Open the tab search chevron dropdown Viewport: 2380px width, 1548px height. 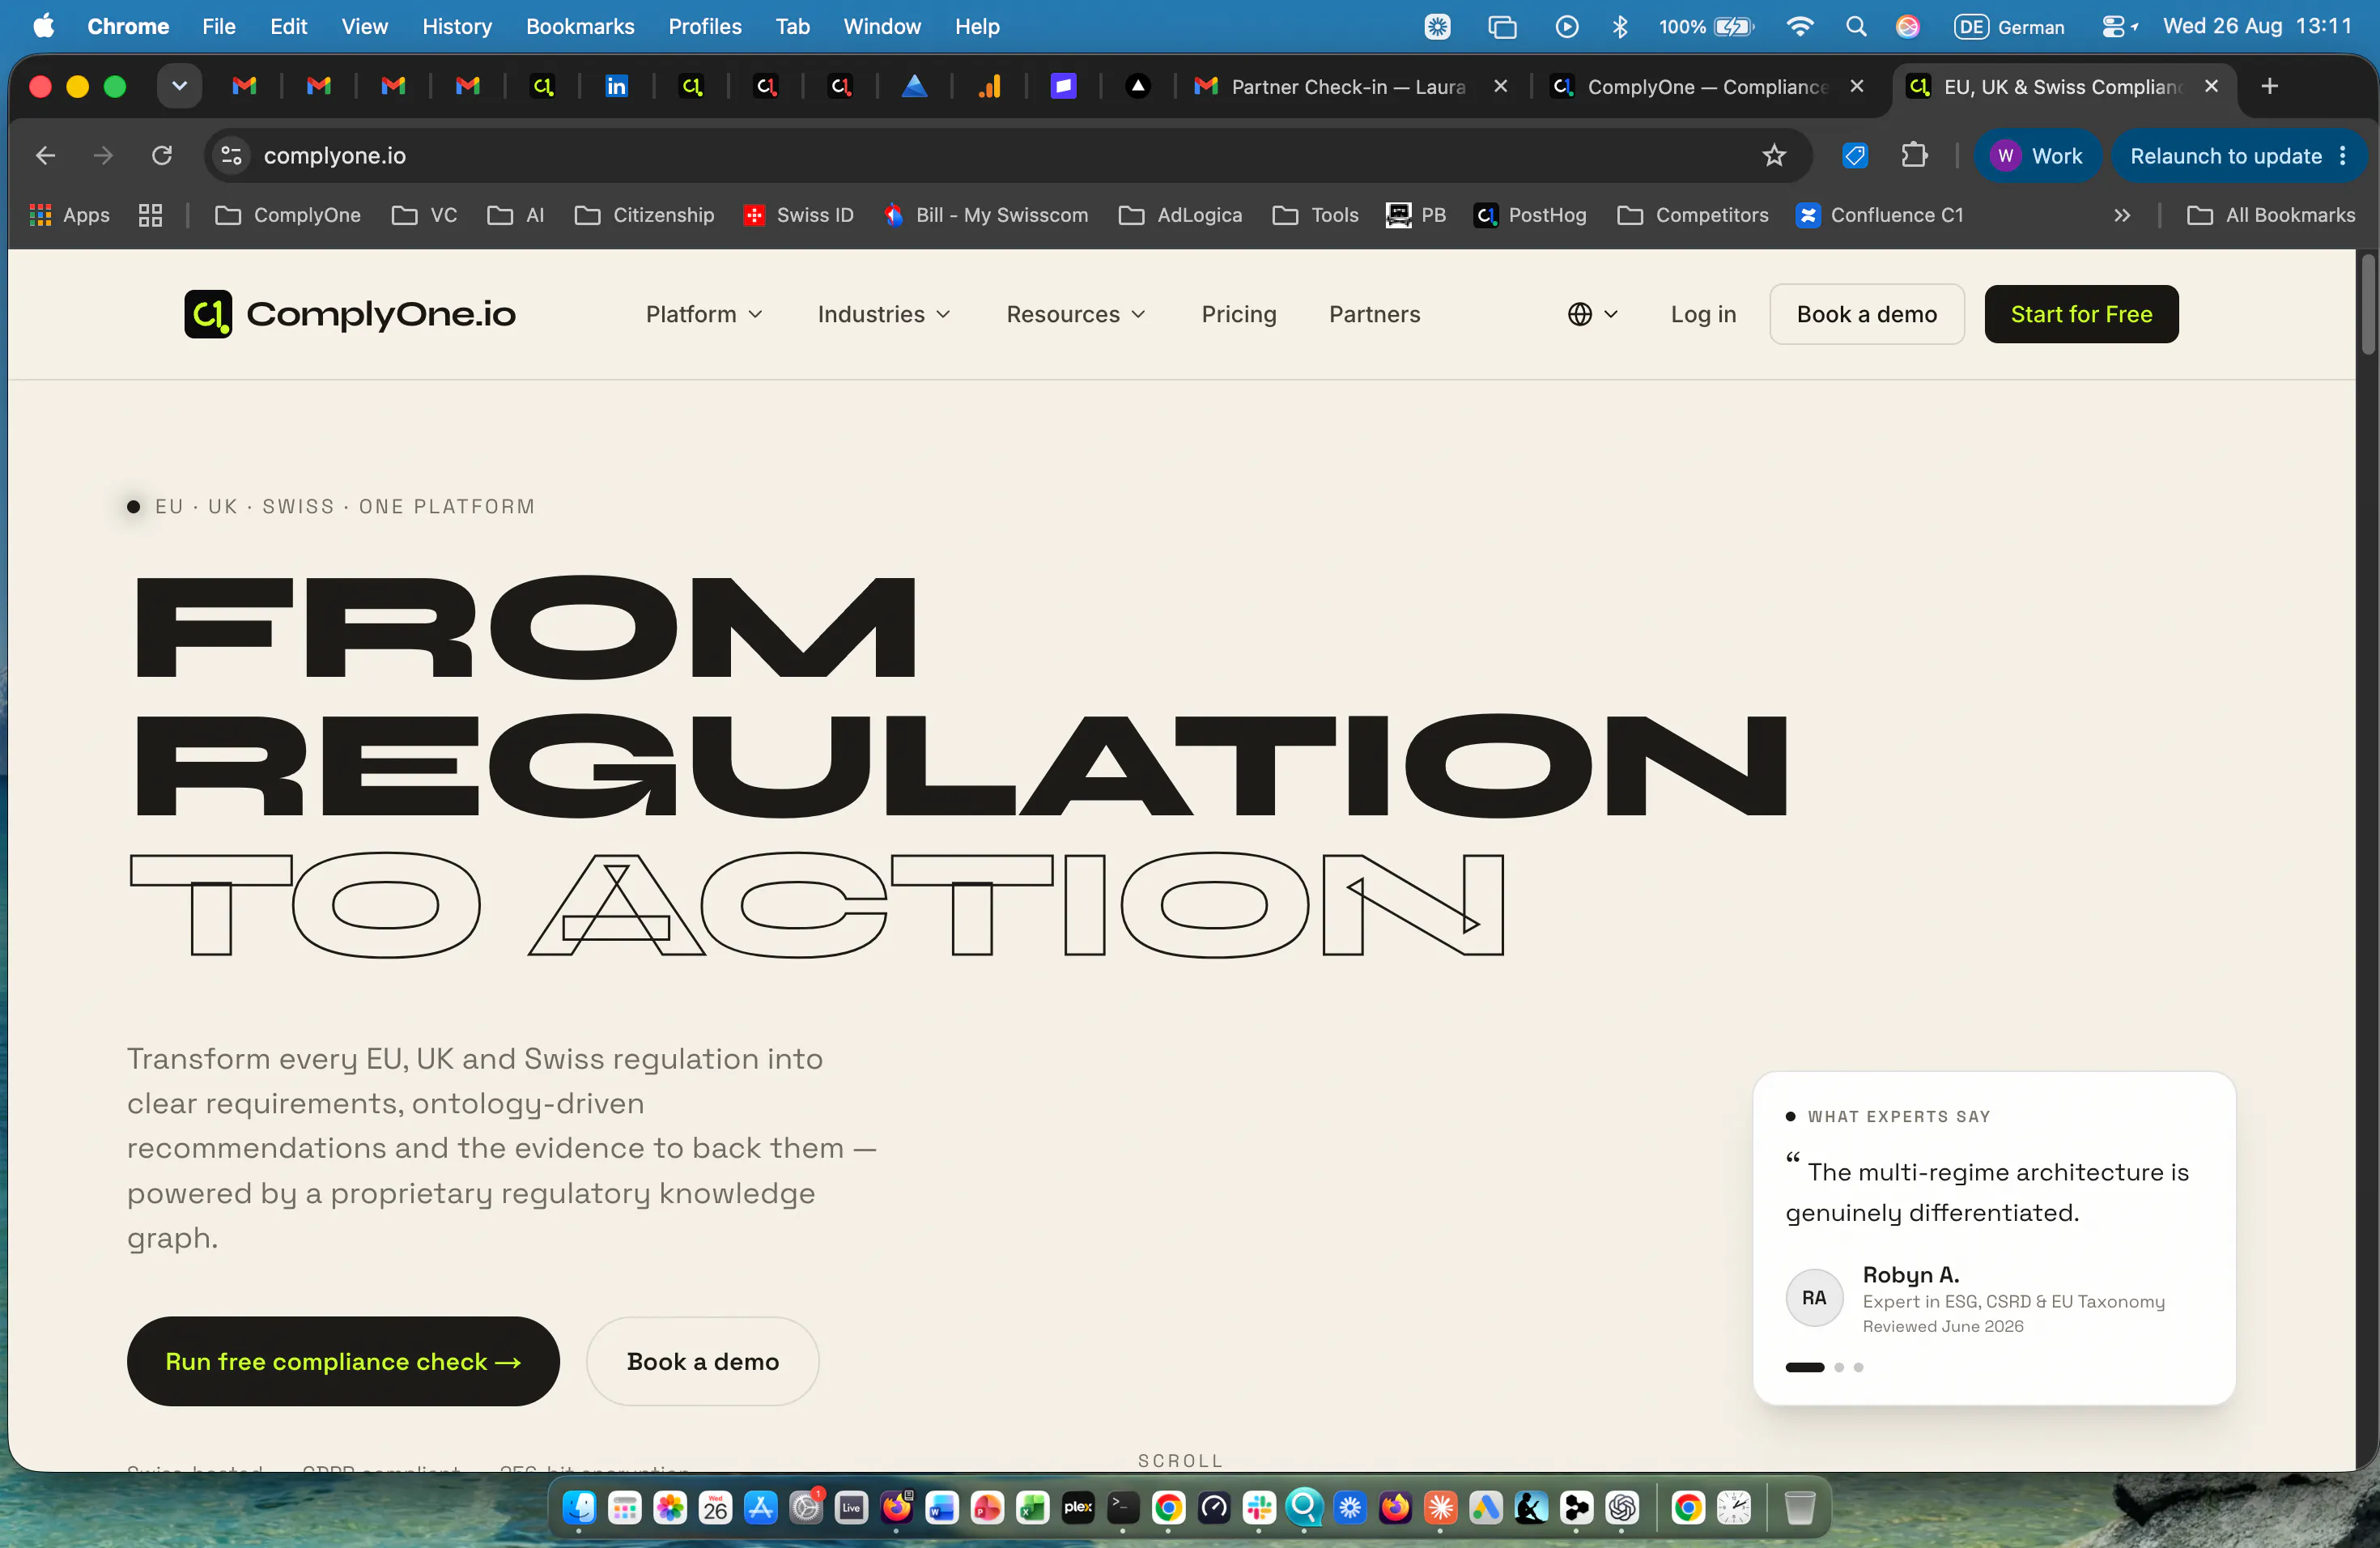(x=179, y=86)
